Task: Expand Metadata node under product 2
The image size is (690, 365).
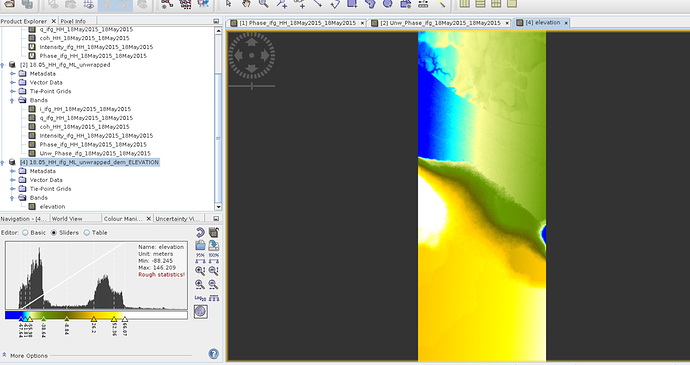Action: point(12,74)
